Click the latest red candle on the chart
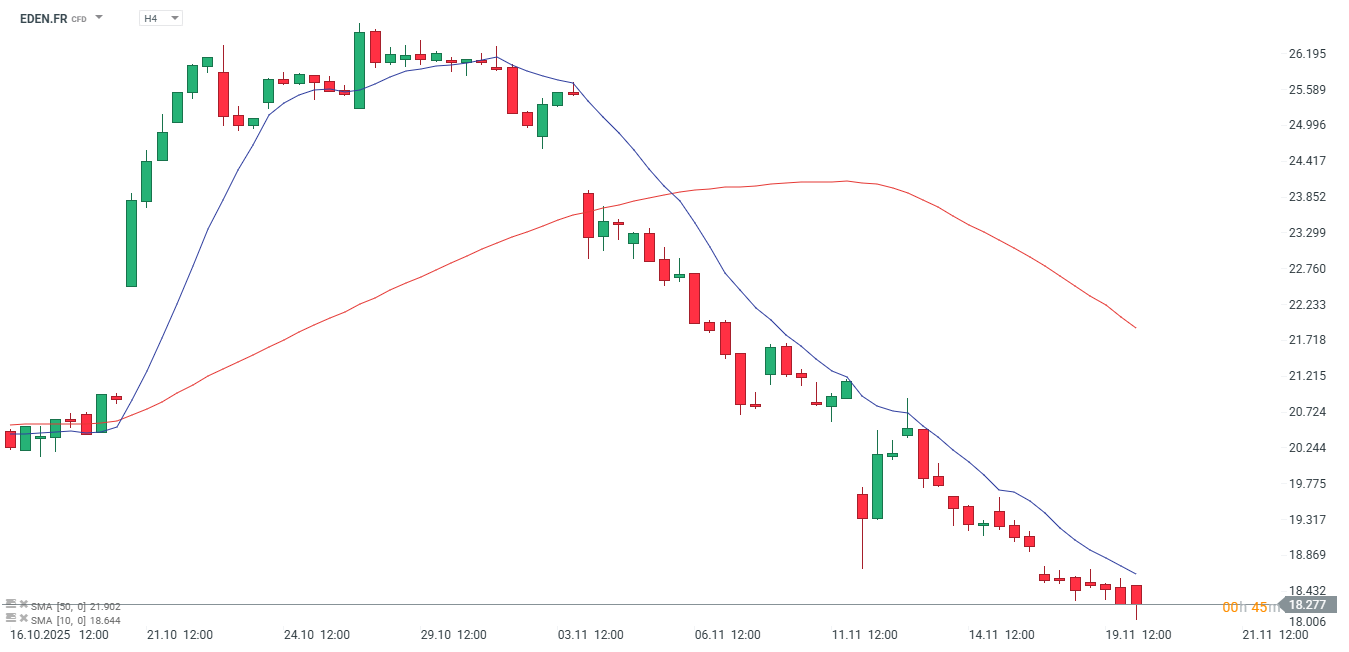The height and width of the screenshot is (652, 1349). 1136,595
